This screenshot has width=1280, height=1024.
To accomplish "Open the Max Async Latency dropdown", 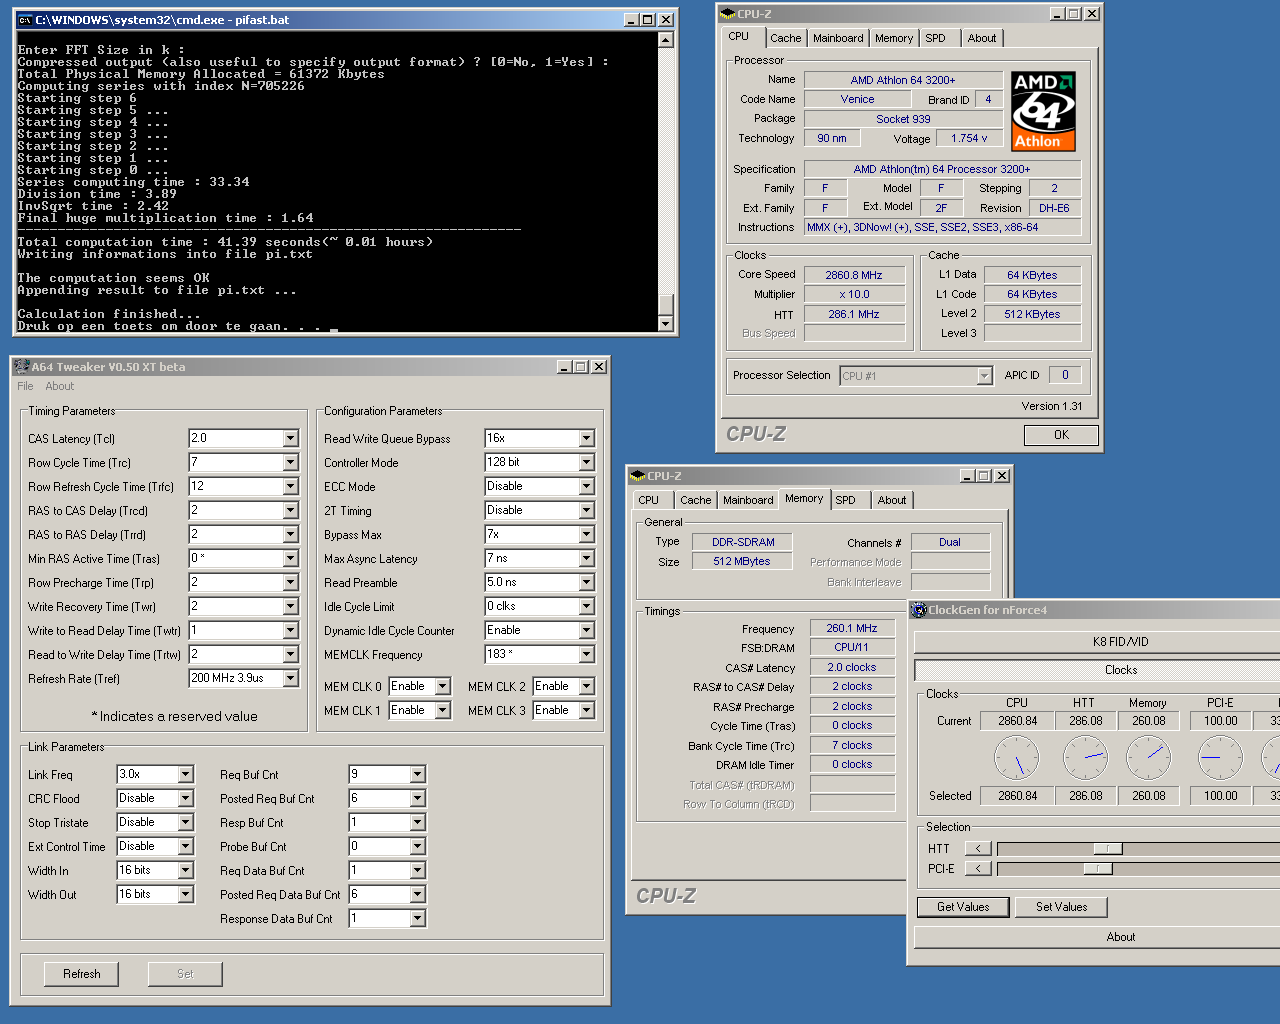I will tap(586, 558).
